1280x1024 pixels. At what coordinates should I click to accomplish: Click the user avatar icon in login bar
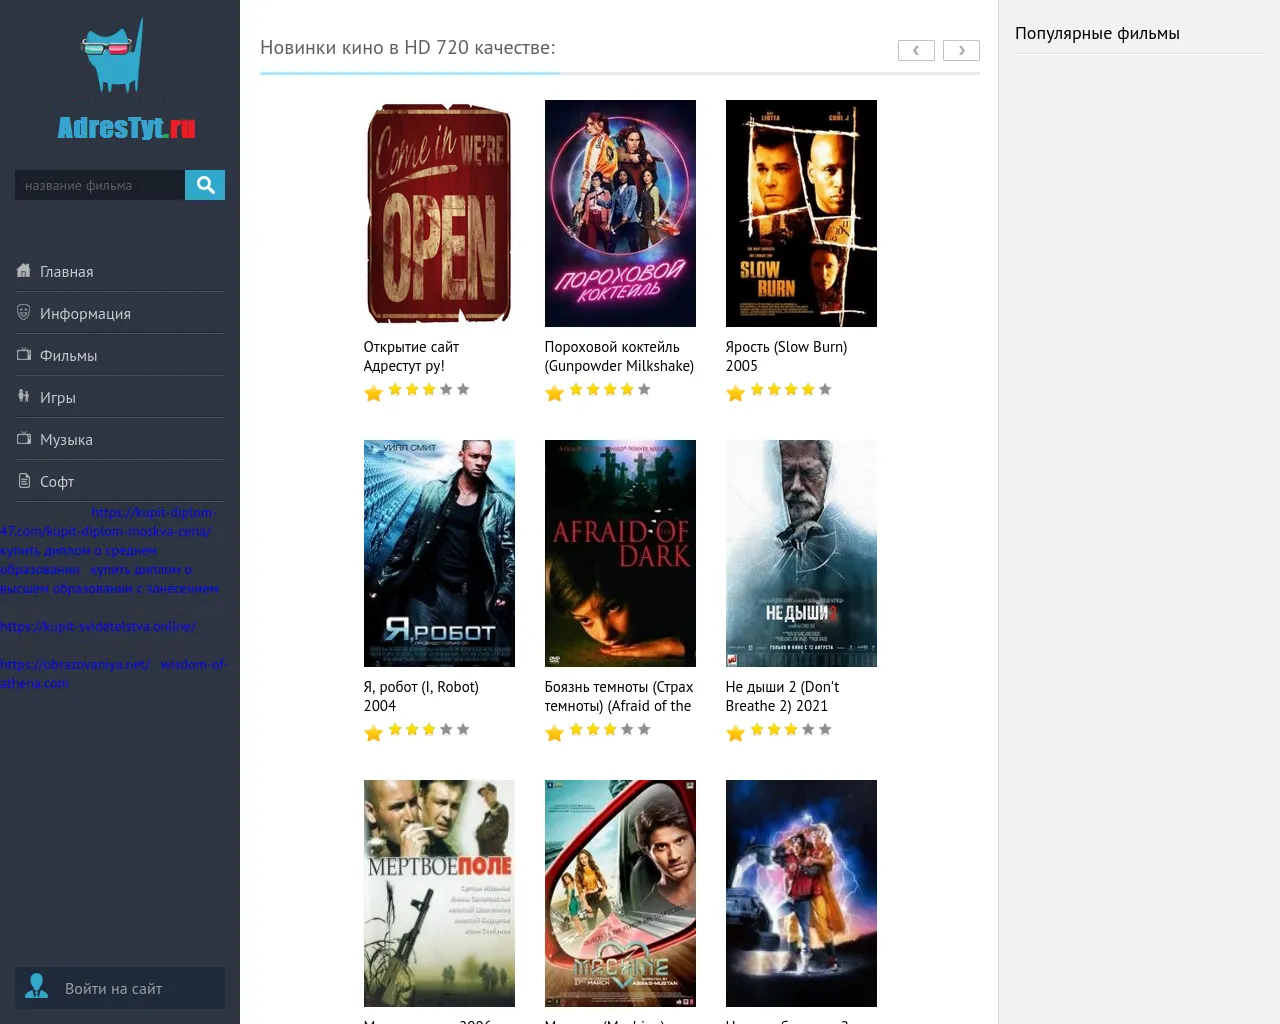(37, 987)
